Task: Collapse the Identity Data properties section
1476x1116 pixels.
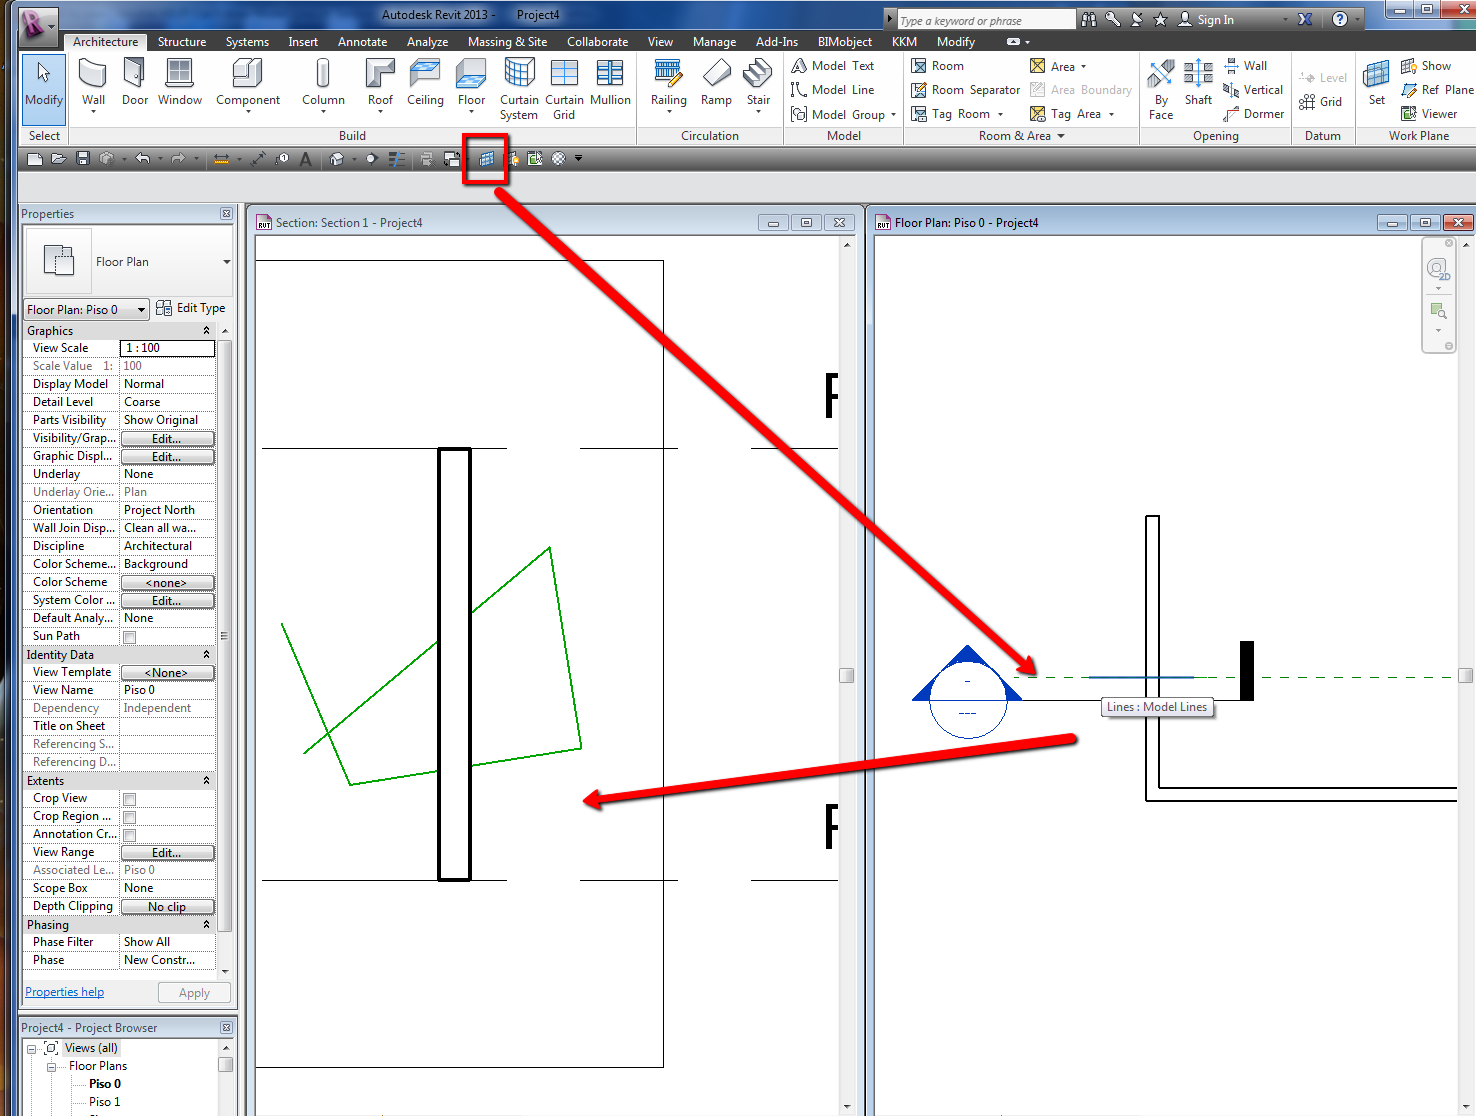Action: 207,655
